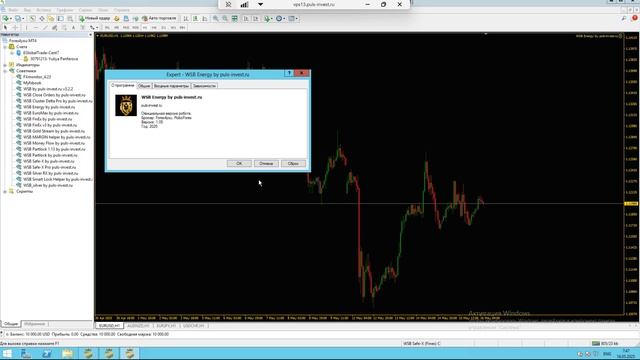The width and height of the screenshot is (640, 360).
Task: Click the New Order toolbar button
Action: click(94, 18)
